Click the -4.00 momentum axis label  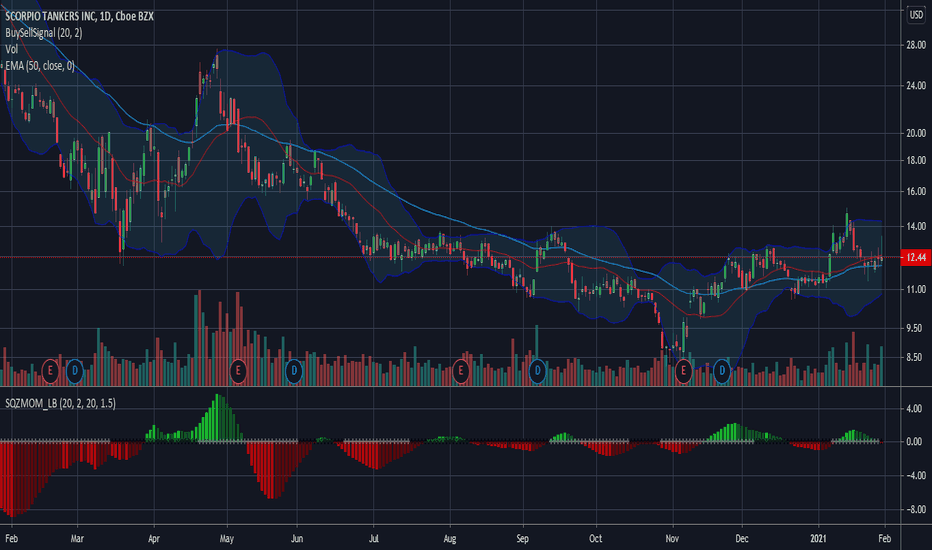click(914, 476)
